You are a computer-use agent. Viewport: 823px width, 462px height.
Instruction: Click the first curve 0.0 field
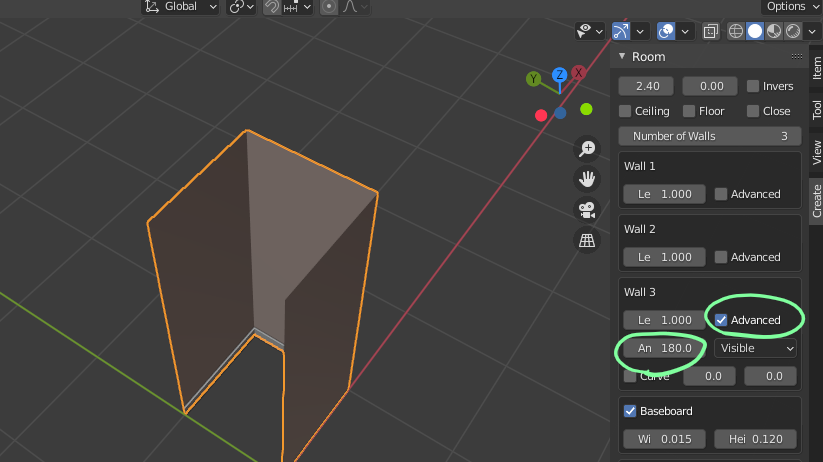coord(709,376)
